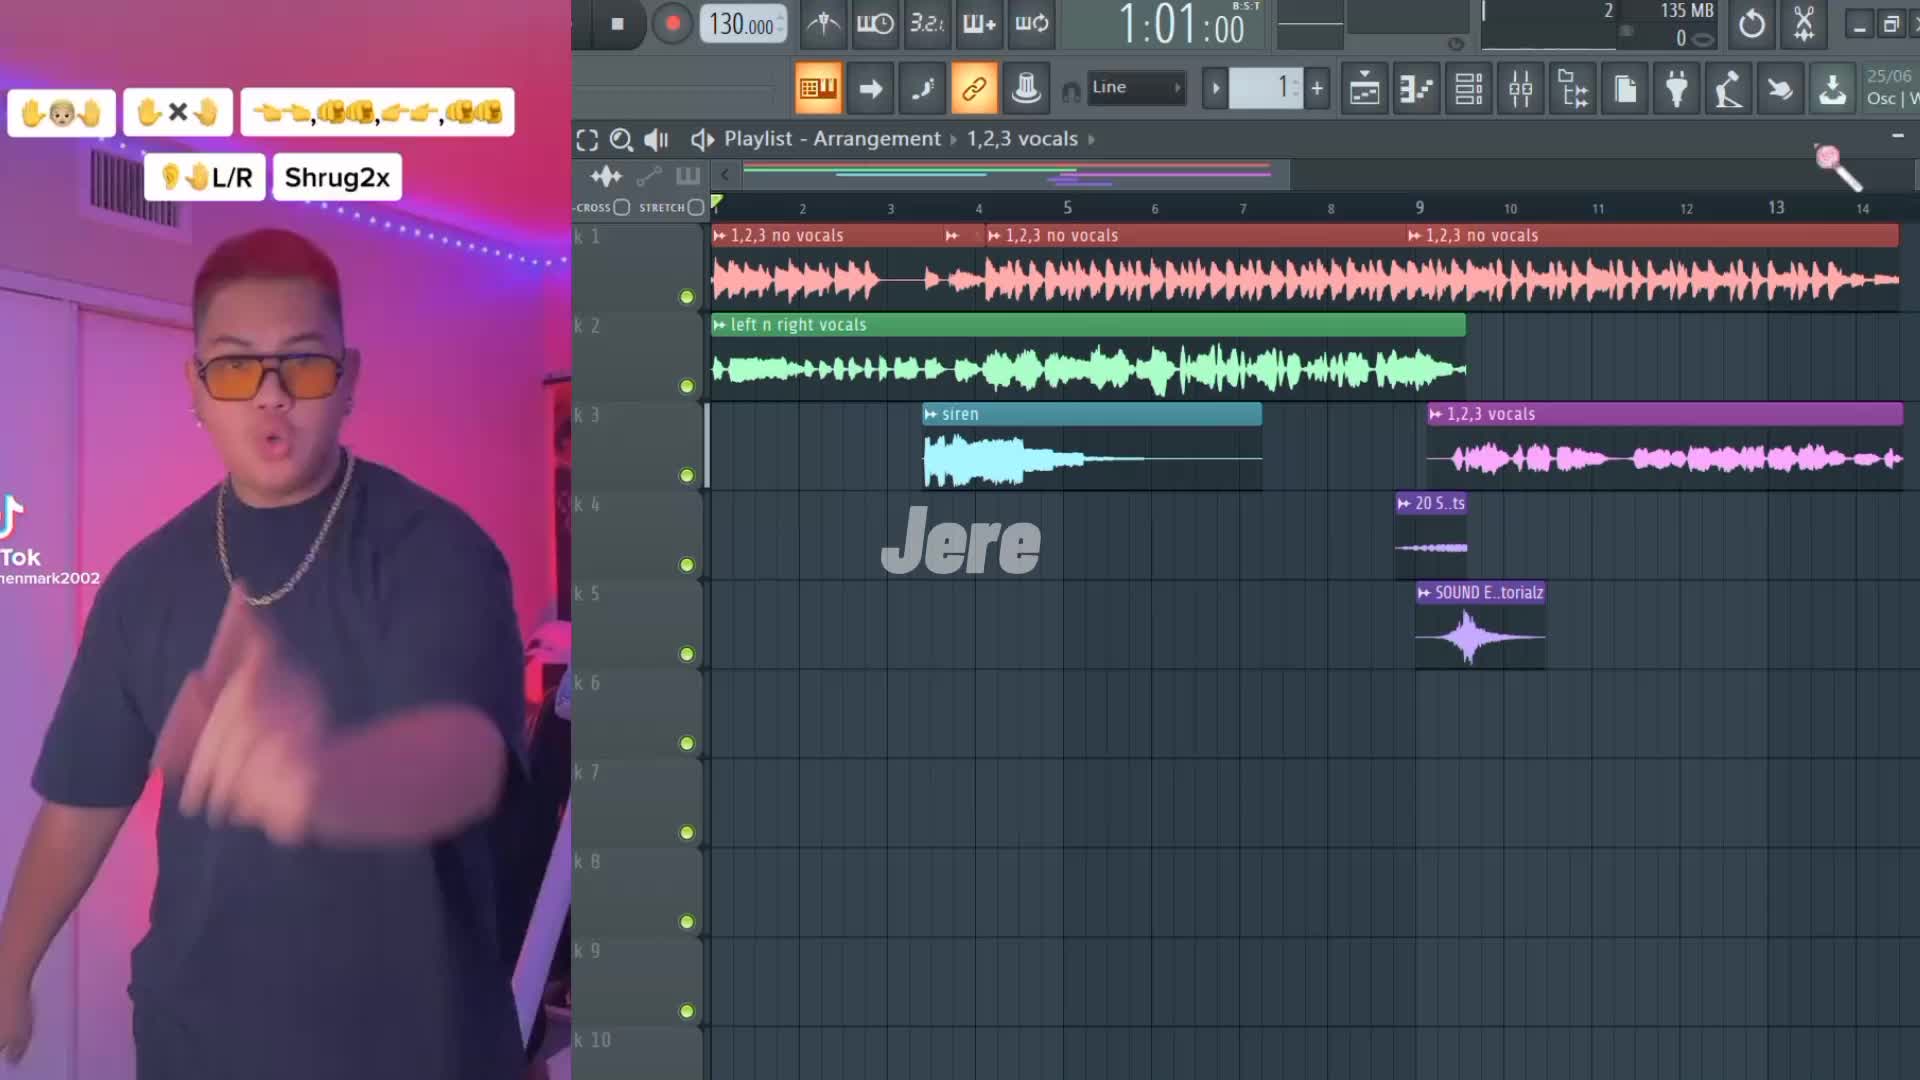Open the Mixer window

[x=1520, y=89]
